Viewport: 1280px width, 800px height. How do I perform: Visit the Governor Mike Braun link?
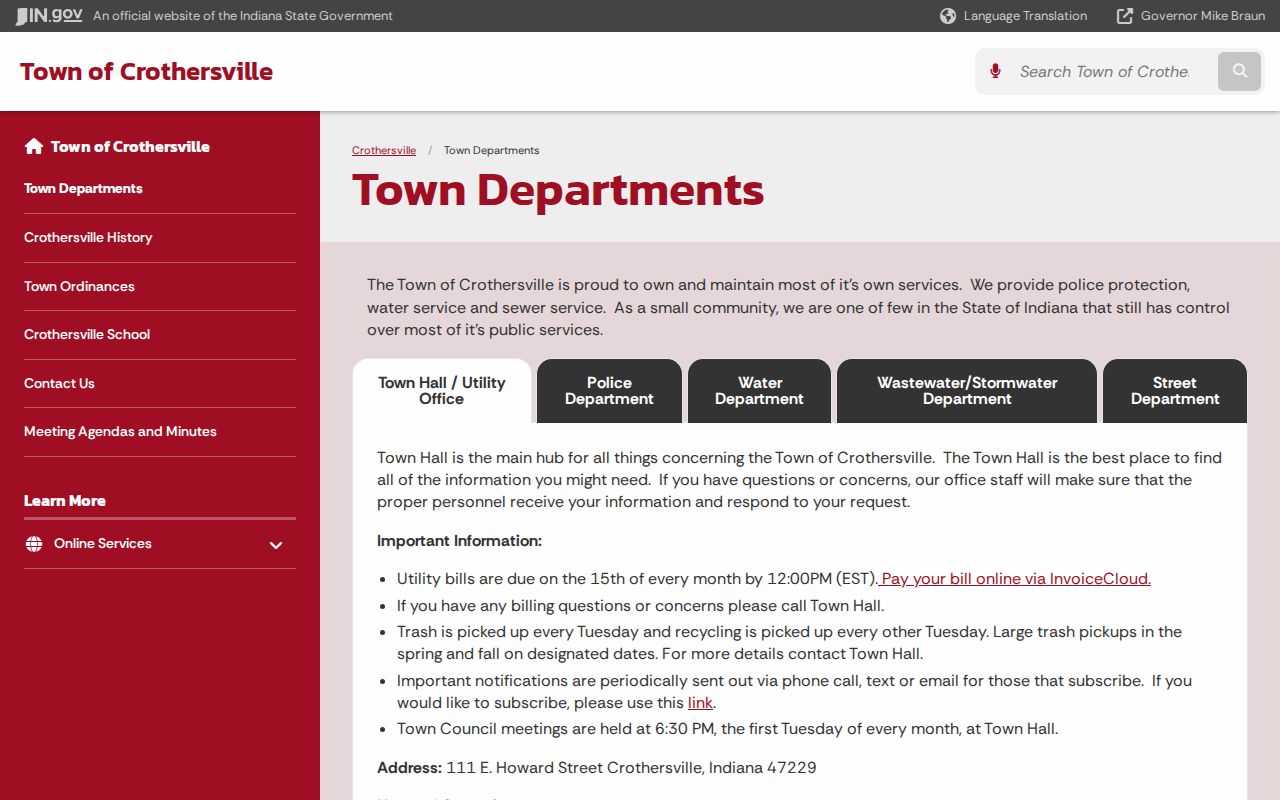1203,16
